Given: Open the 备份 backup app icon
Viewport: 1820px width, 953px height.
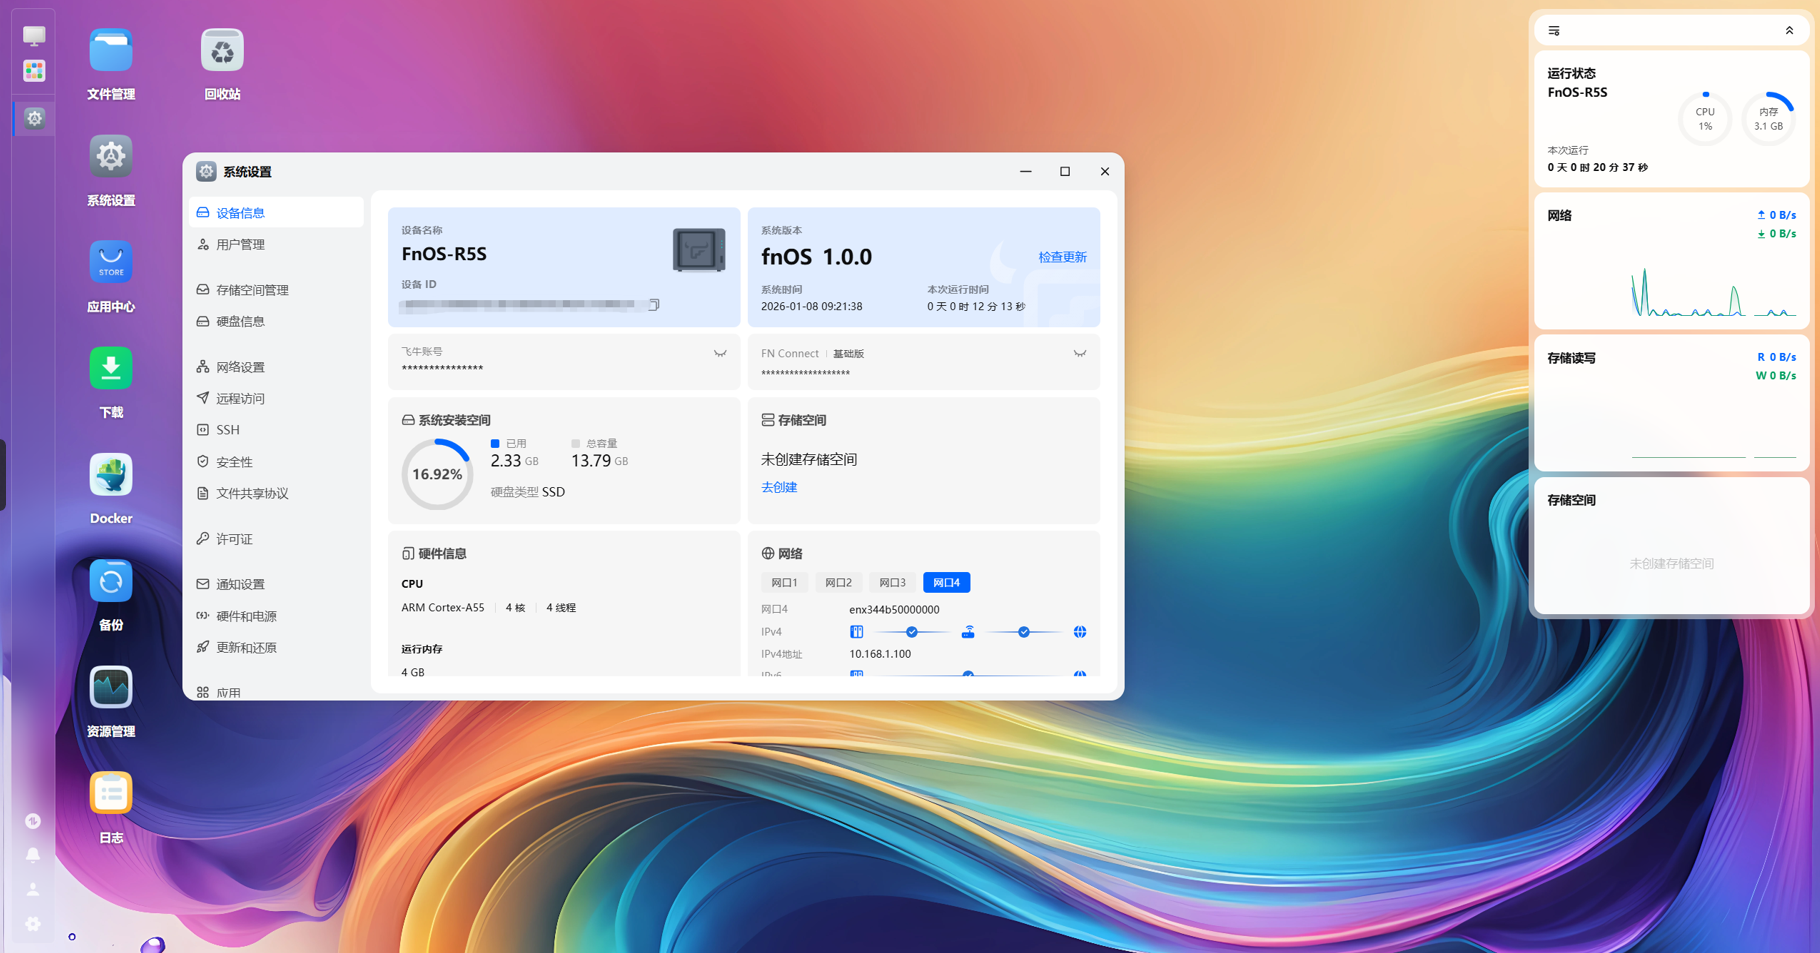Looking at the screenshot, I should [x=110, y=582].
